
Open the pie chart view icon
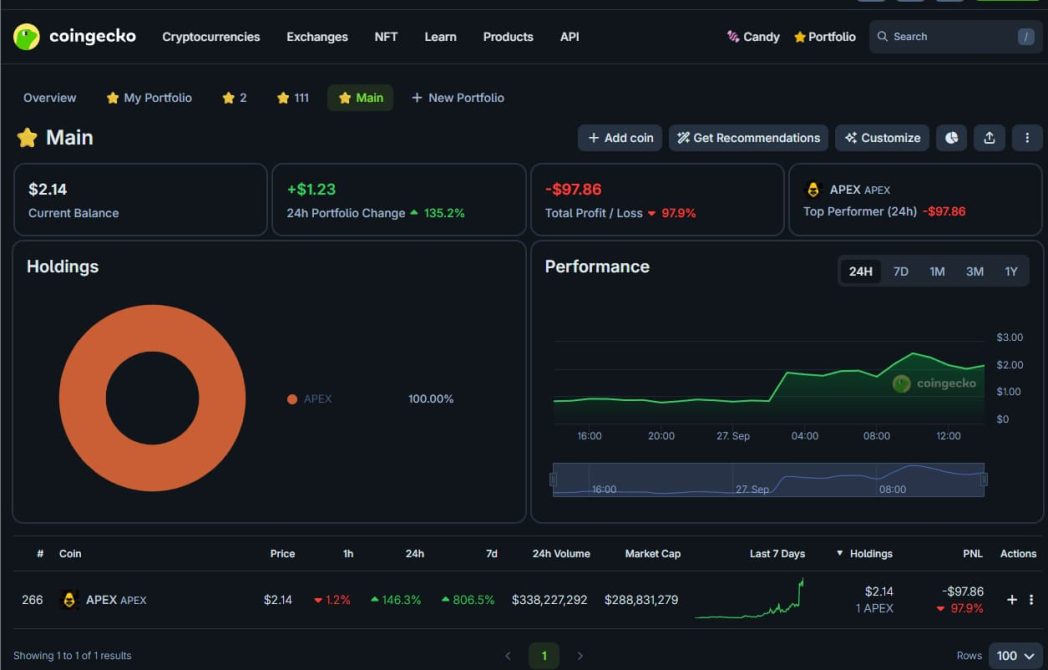pyautogui.click(x=951, y=138)
